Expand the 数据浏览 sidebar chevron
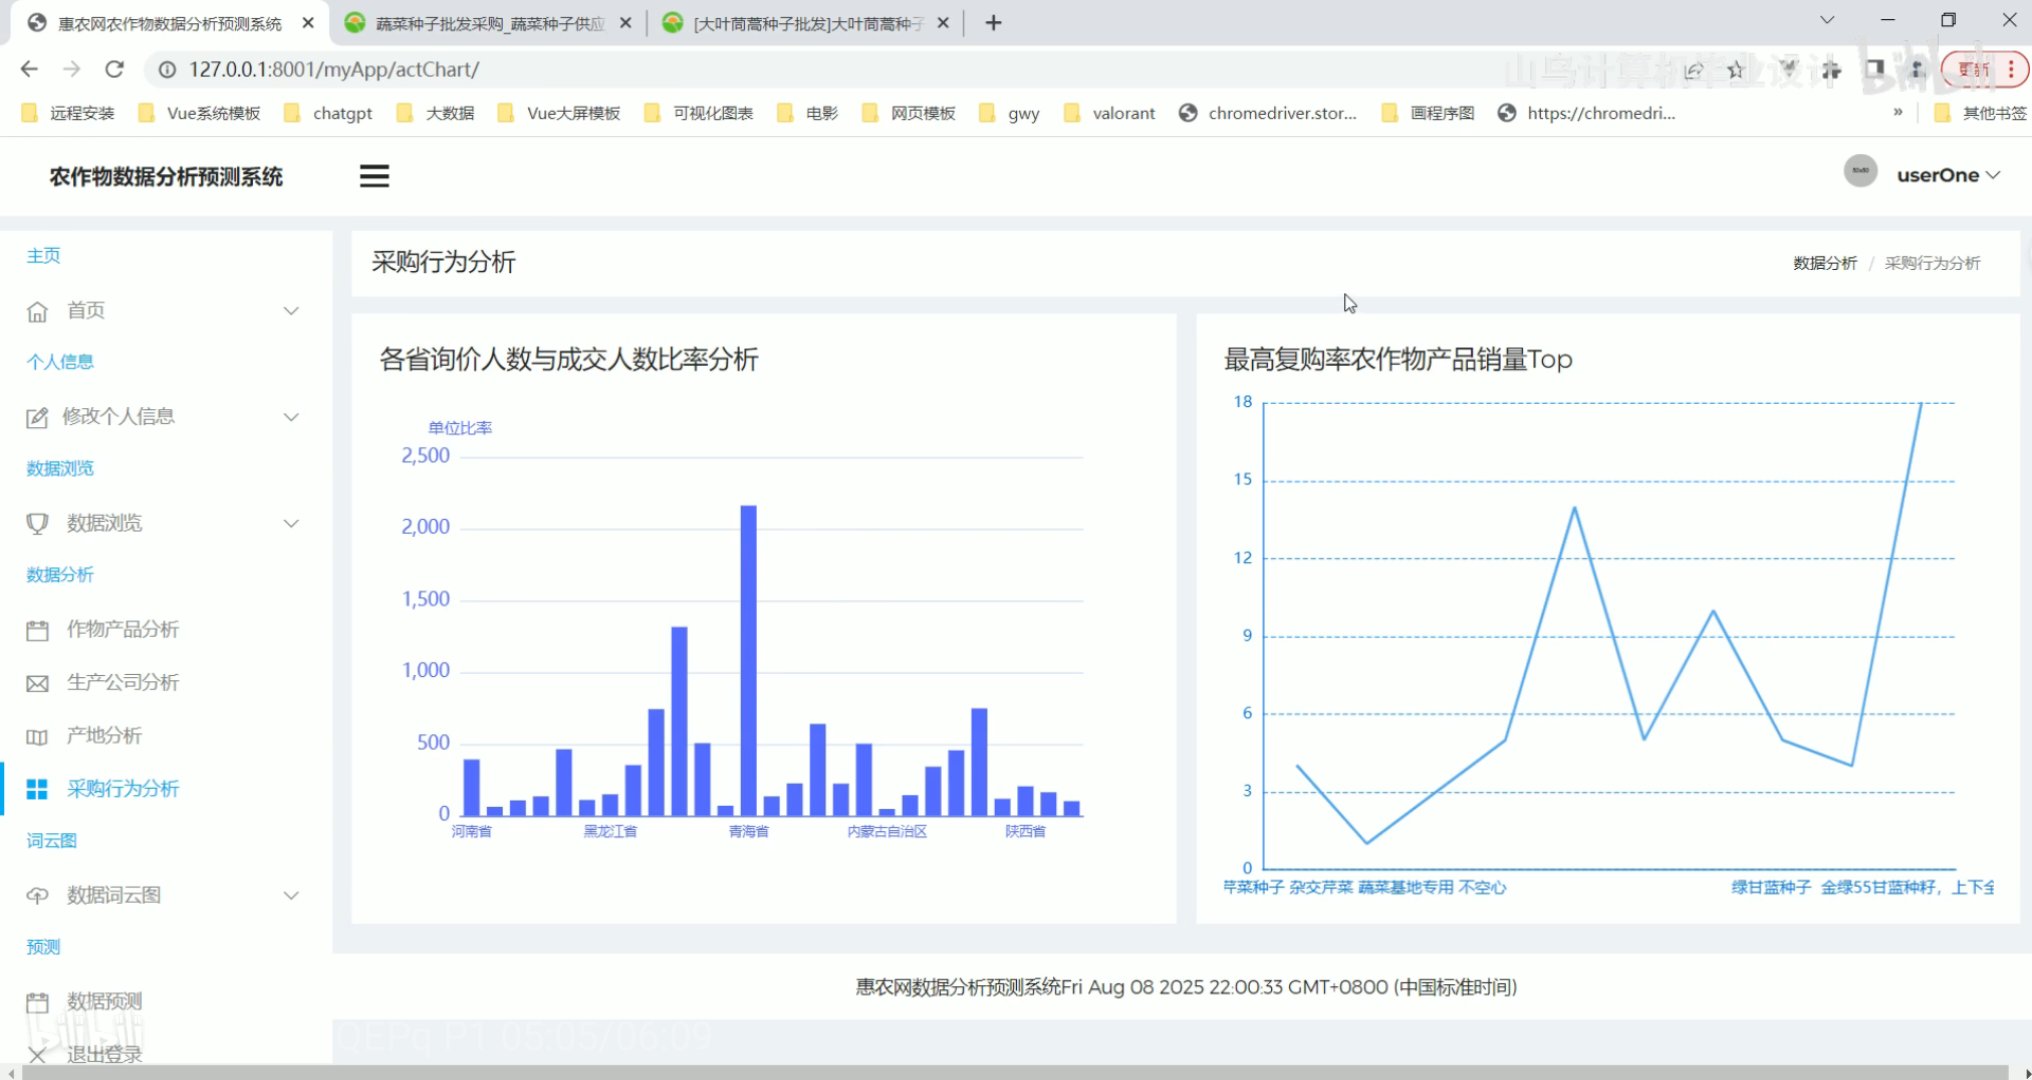This screenshot has height=1080, width=2032. tap(291, 523)
